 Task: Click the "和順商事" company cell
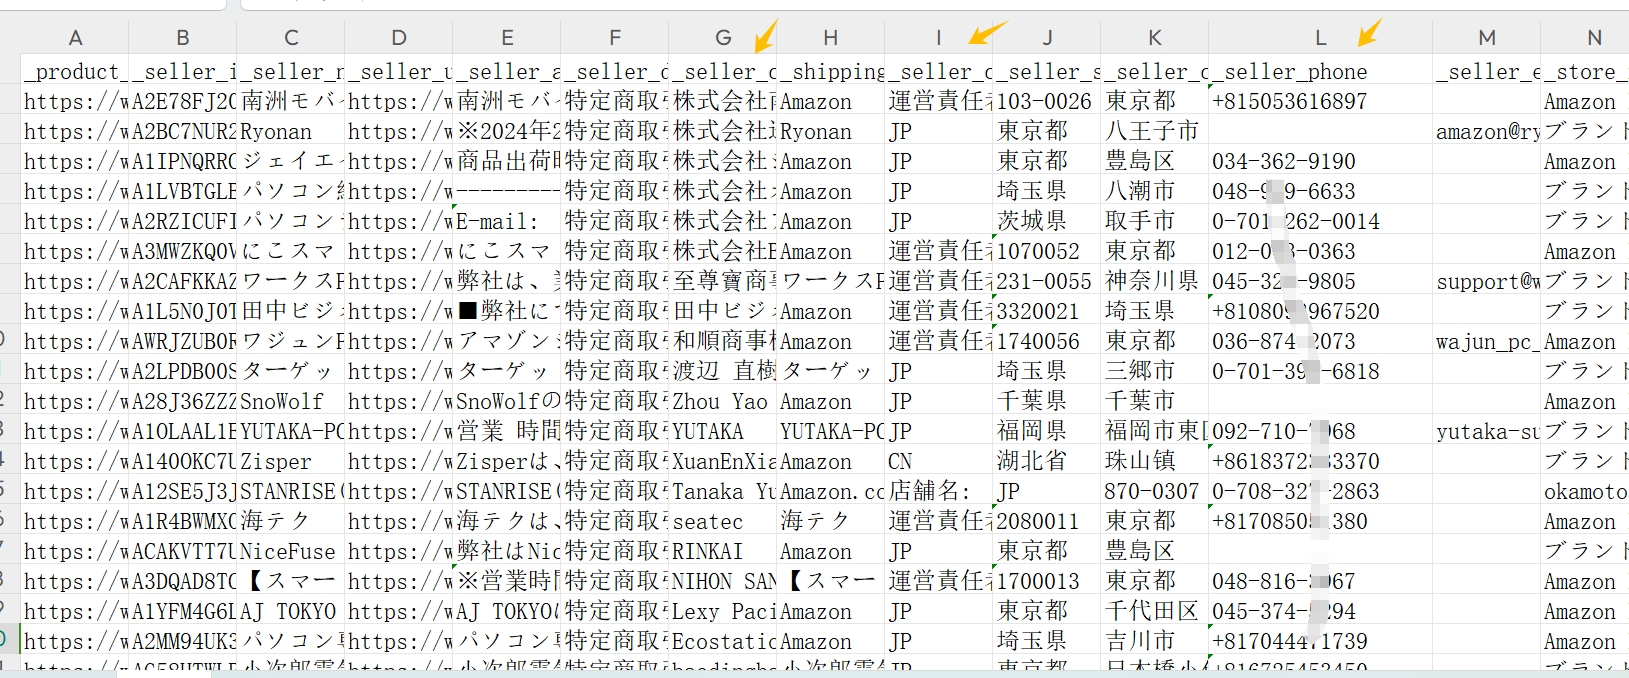click(723, 341)
